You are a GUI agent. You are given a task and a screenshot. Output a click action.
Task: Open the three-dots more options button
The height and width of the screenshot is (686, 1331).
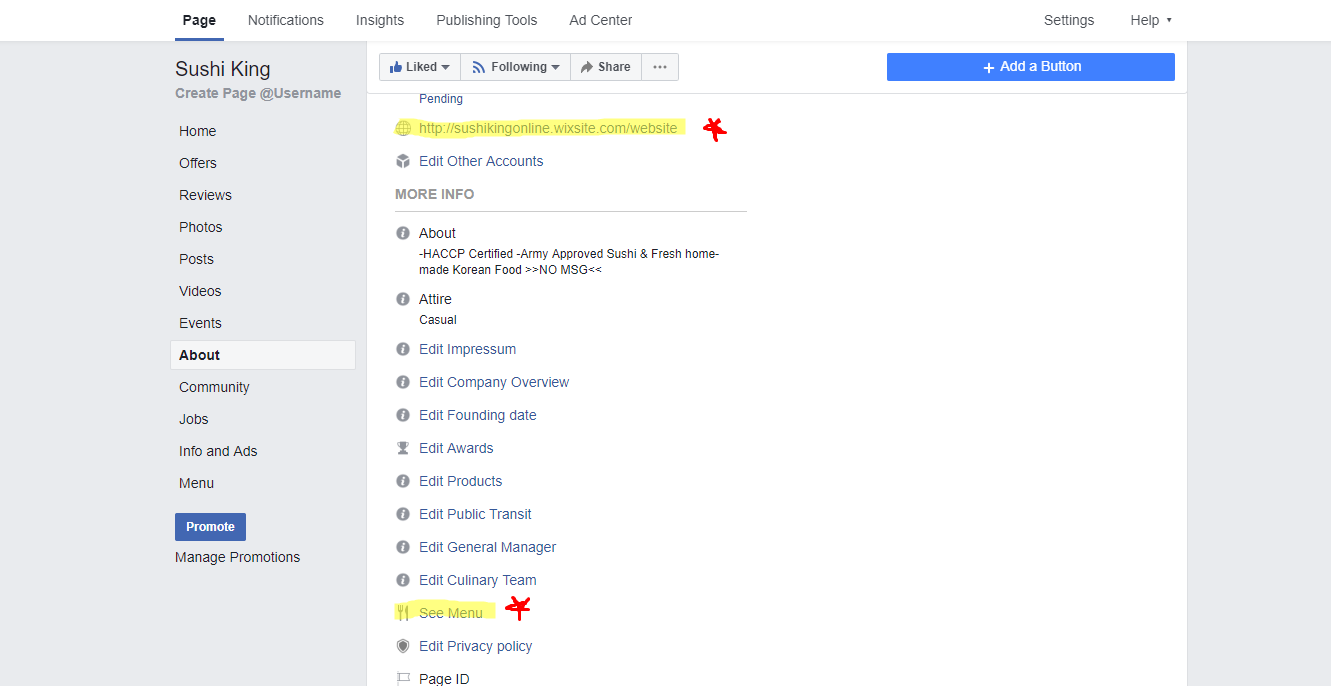tap(659, 67)
